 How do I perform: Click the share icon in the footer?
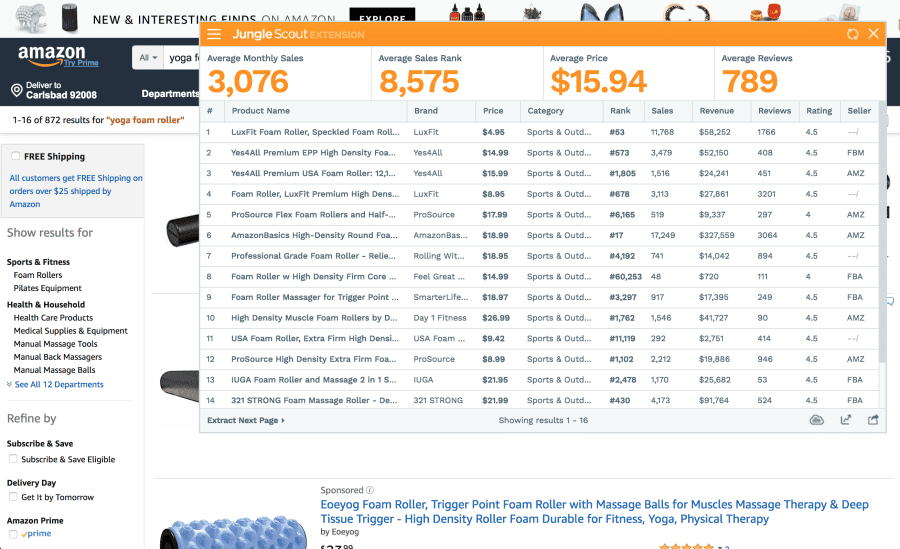(873, 420)
